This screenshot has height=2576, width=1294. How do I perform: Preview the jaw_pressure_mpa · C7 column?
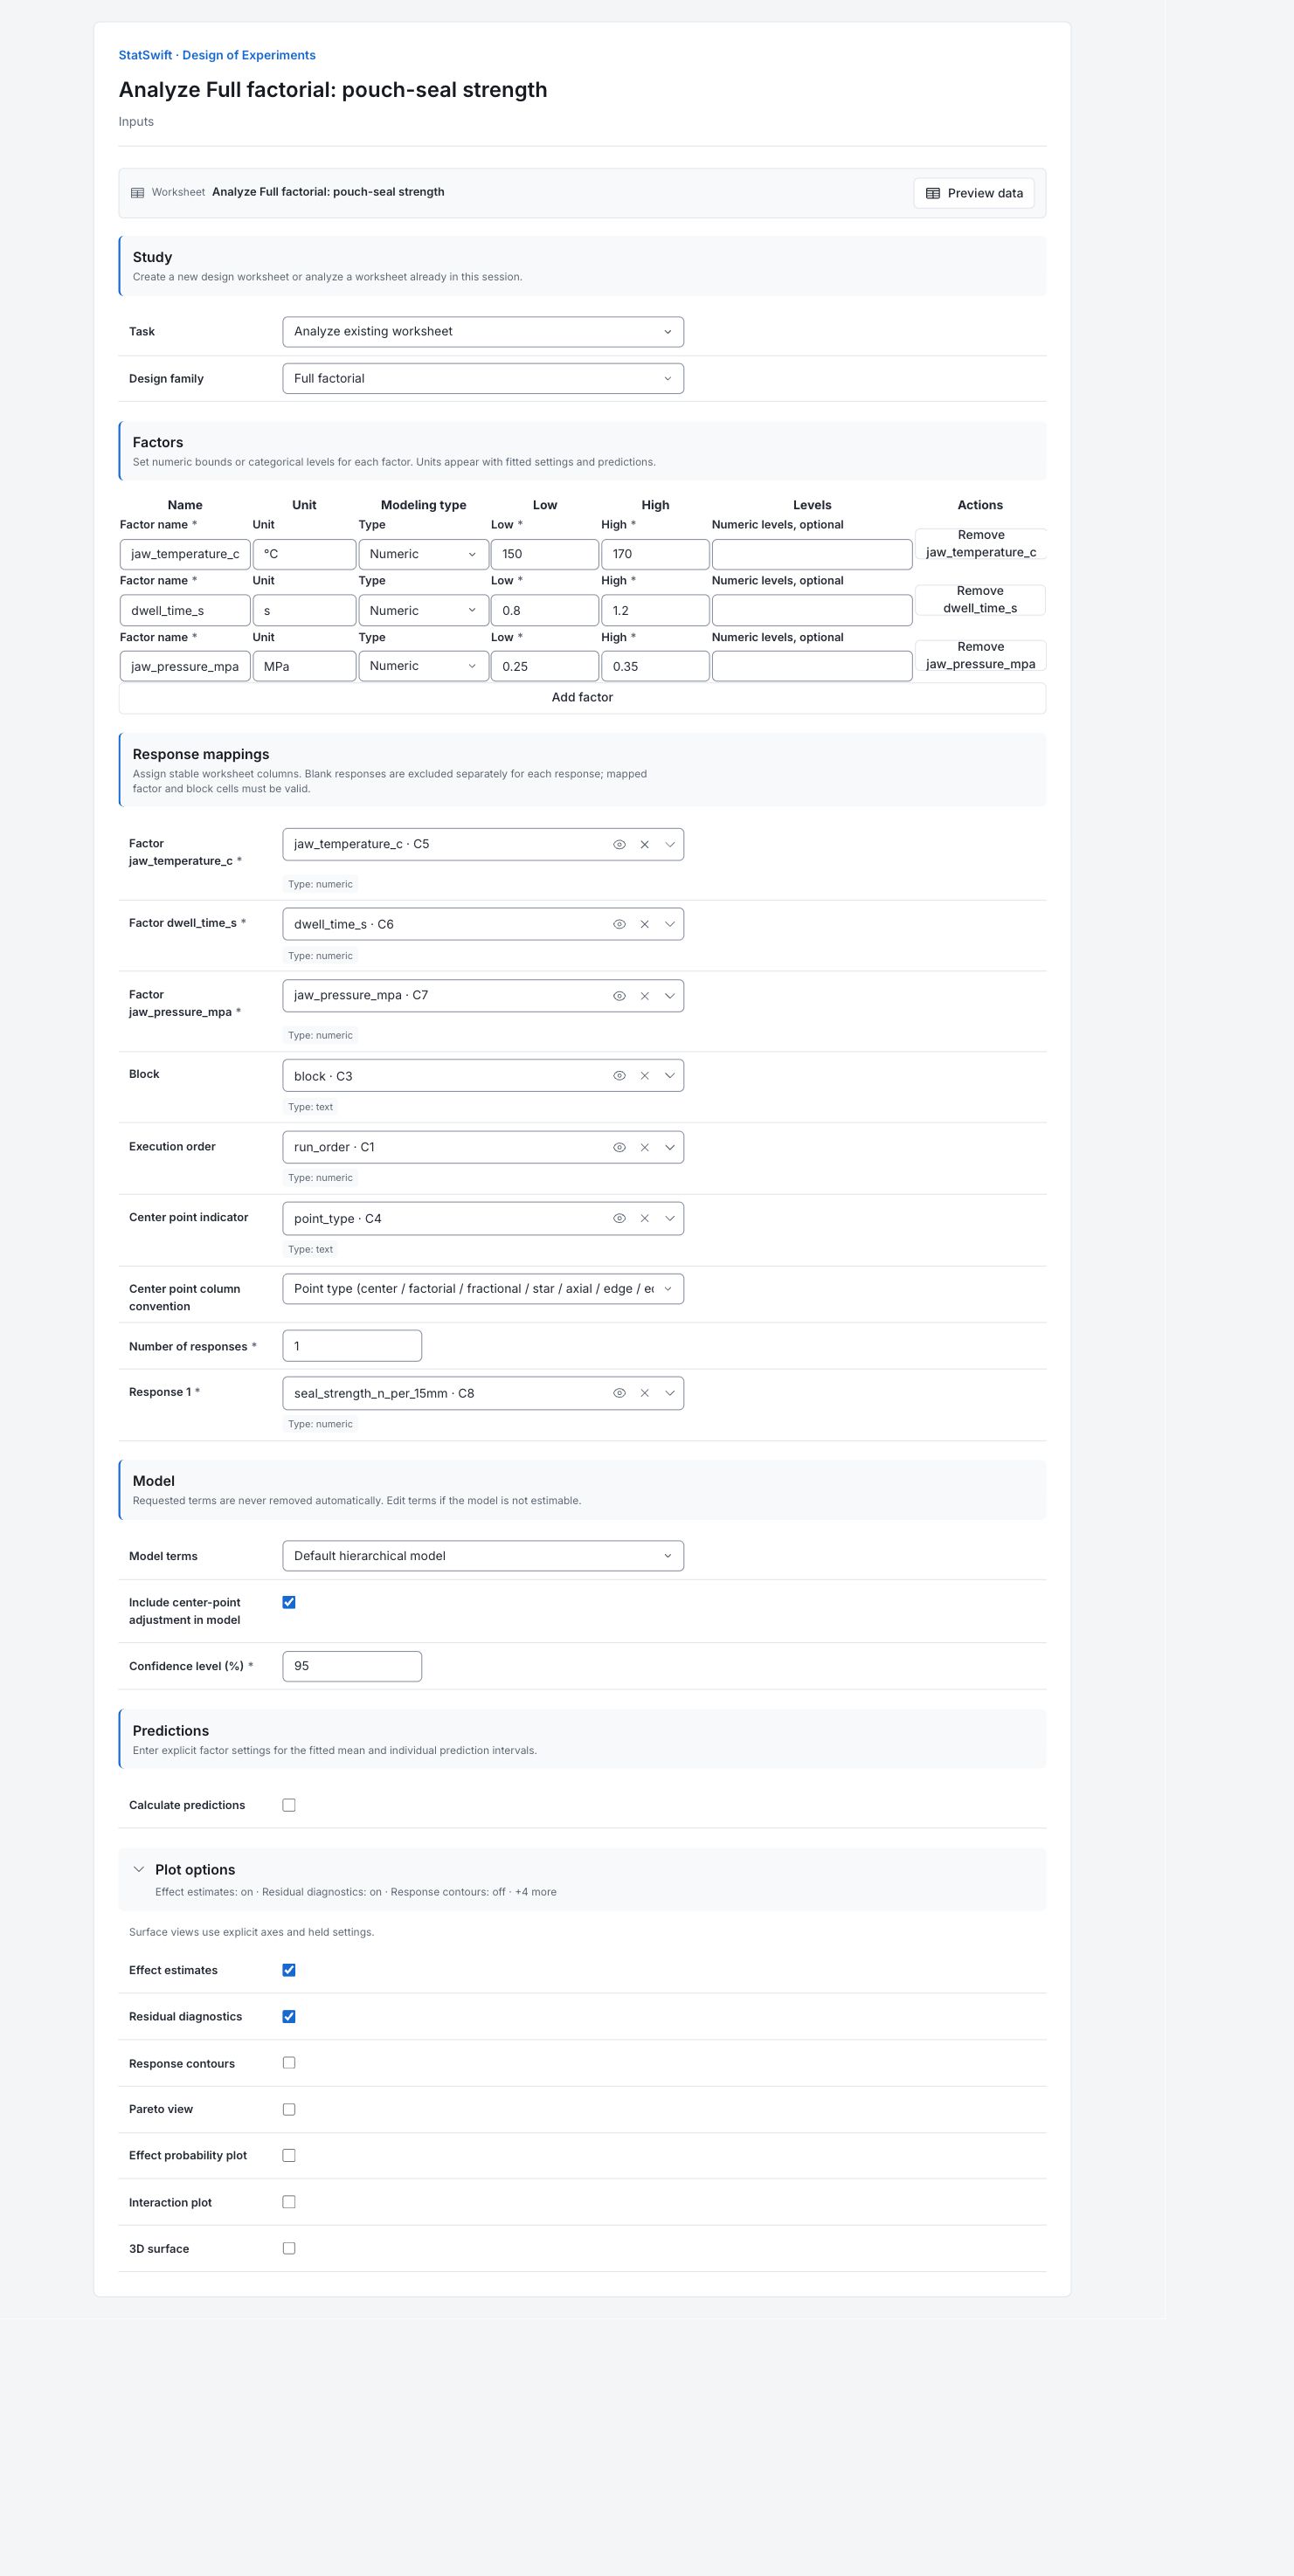pos(619,996)
